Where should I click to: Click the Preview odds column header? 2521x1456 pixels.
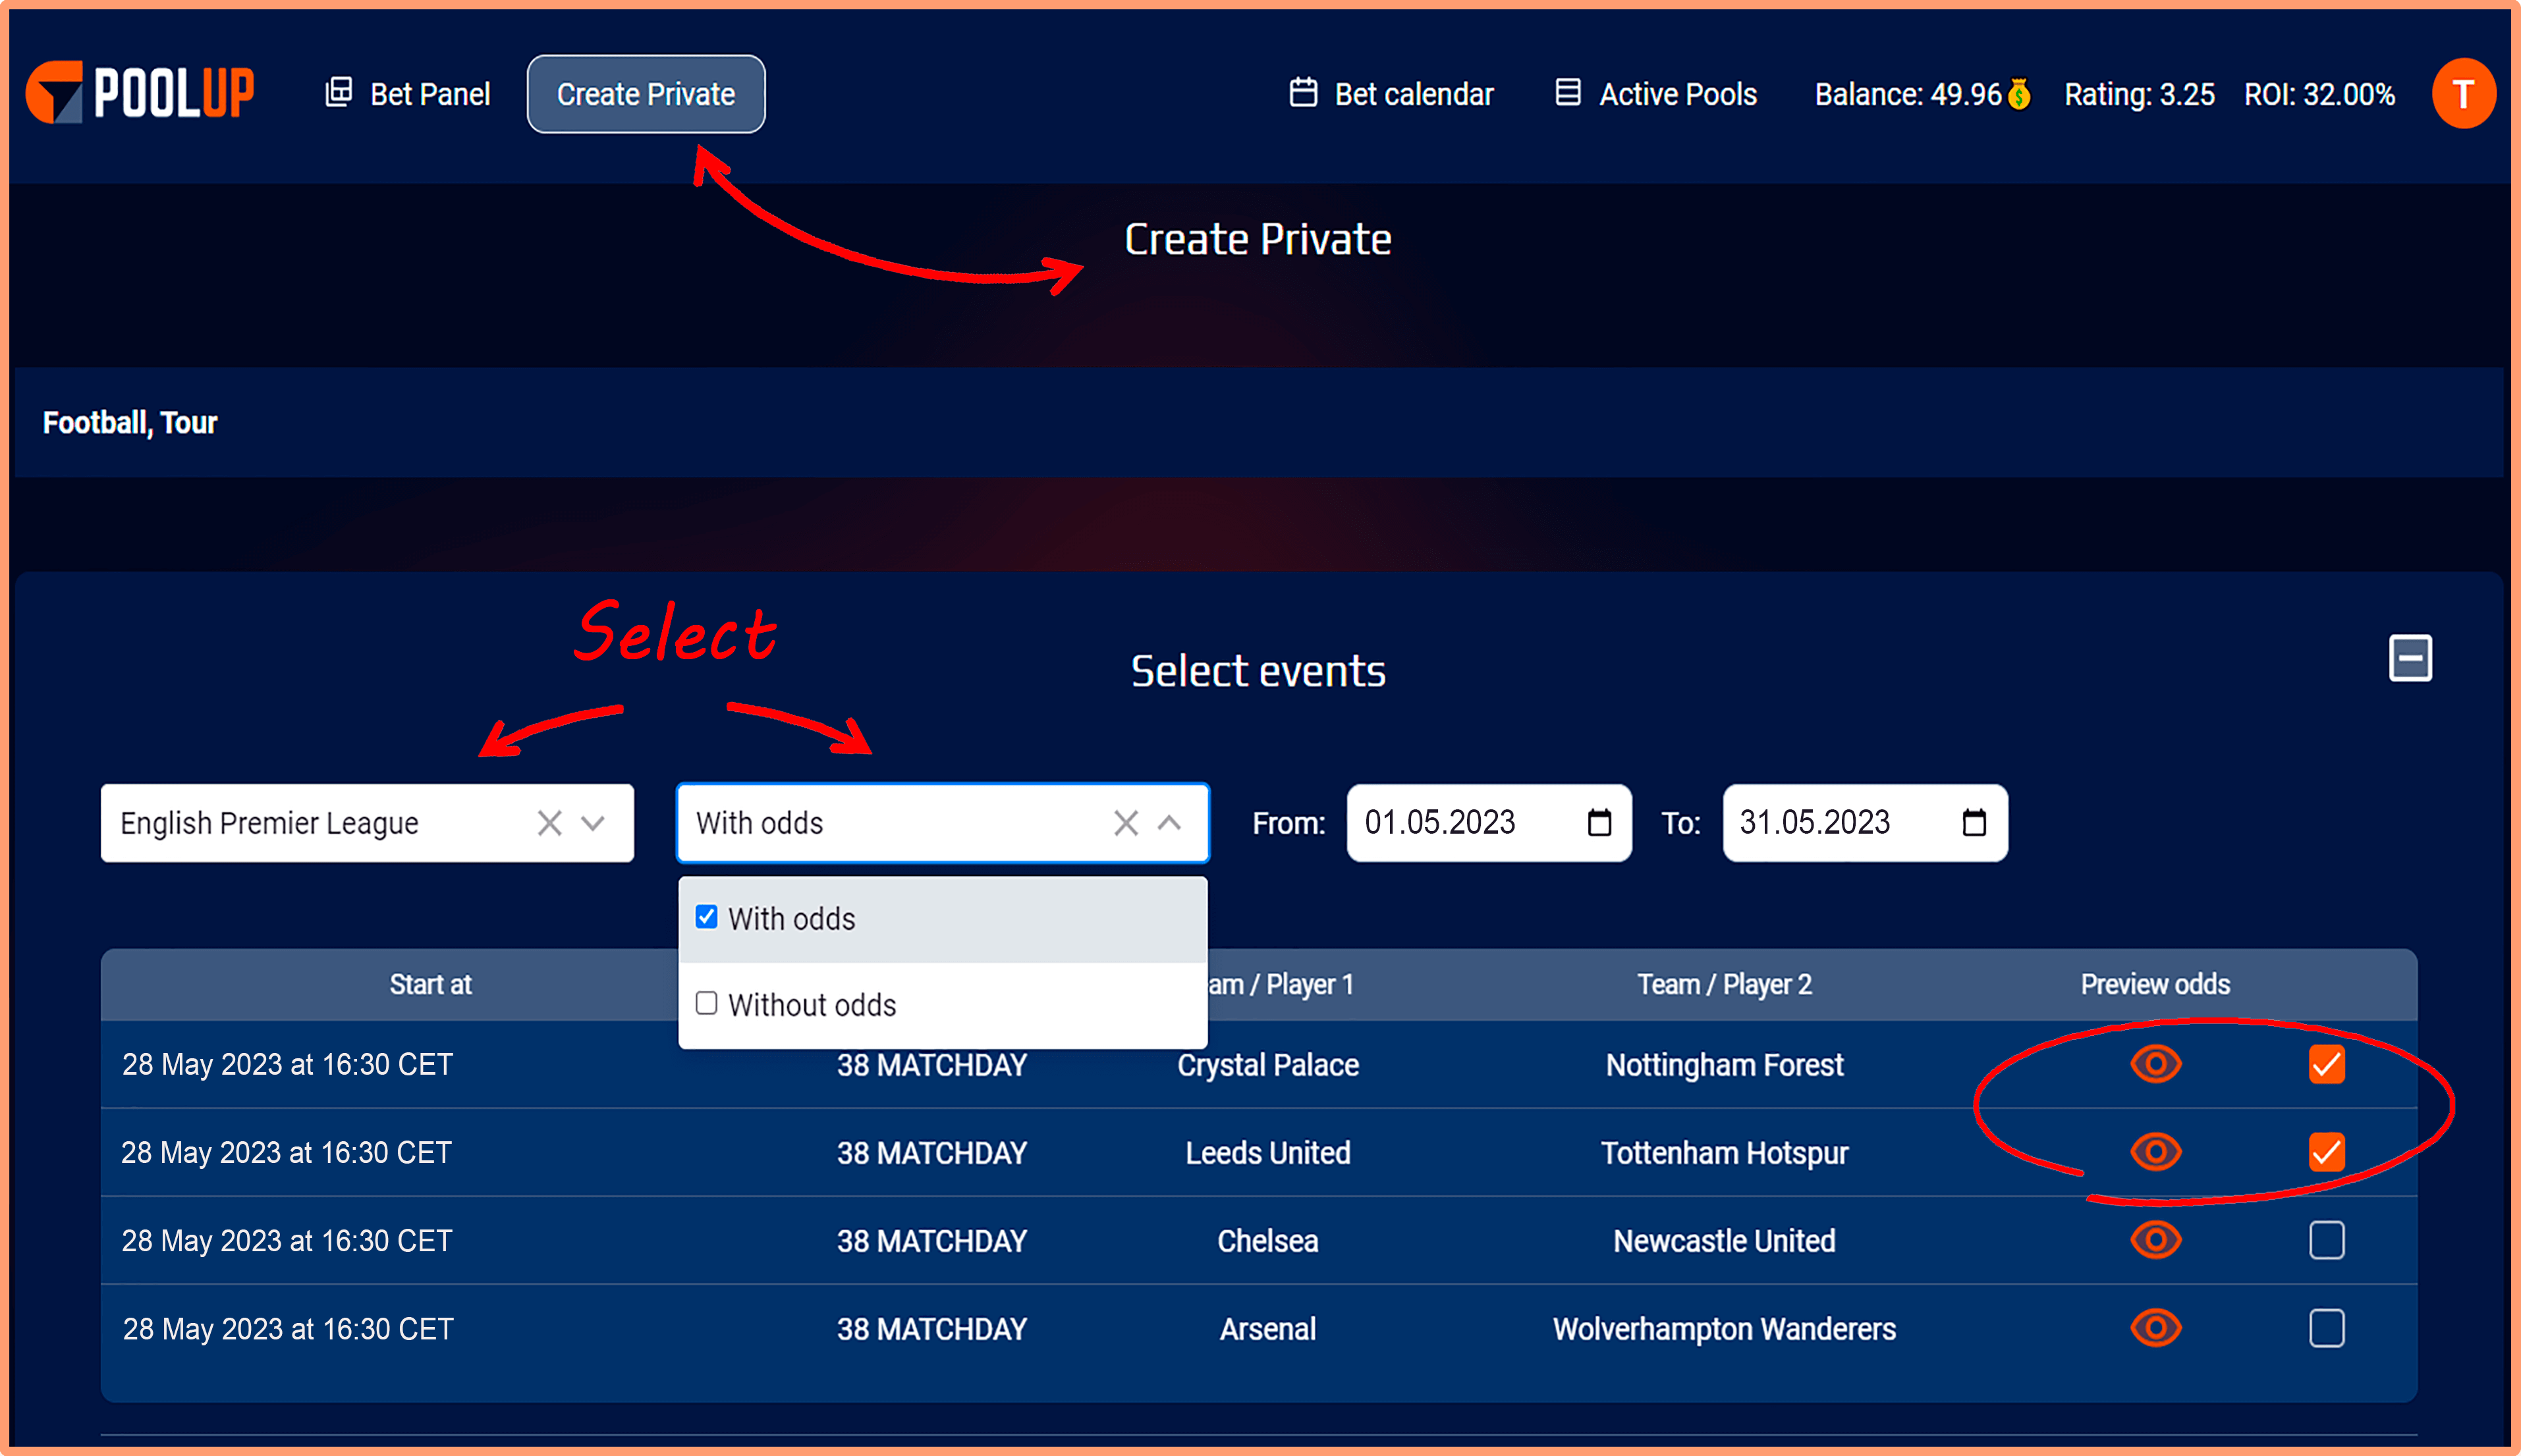click(x=2155, y=984)
